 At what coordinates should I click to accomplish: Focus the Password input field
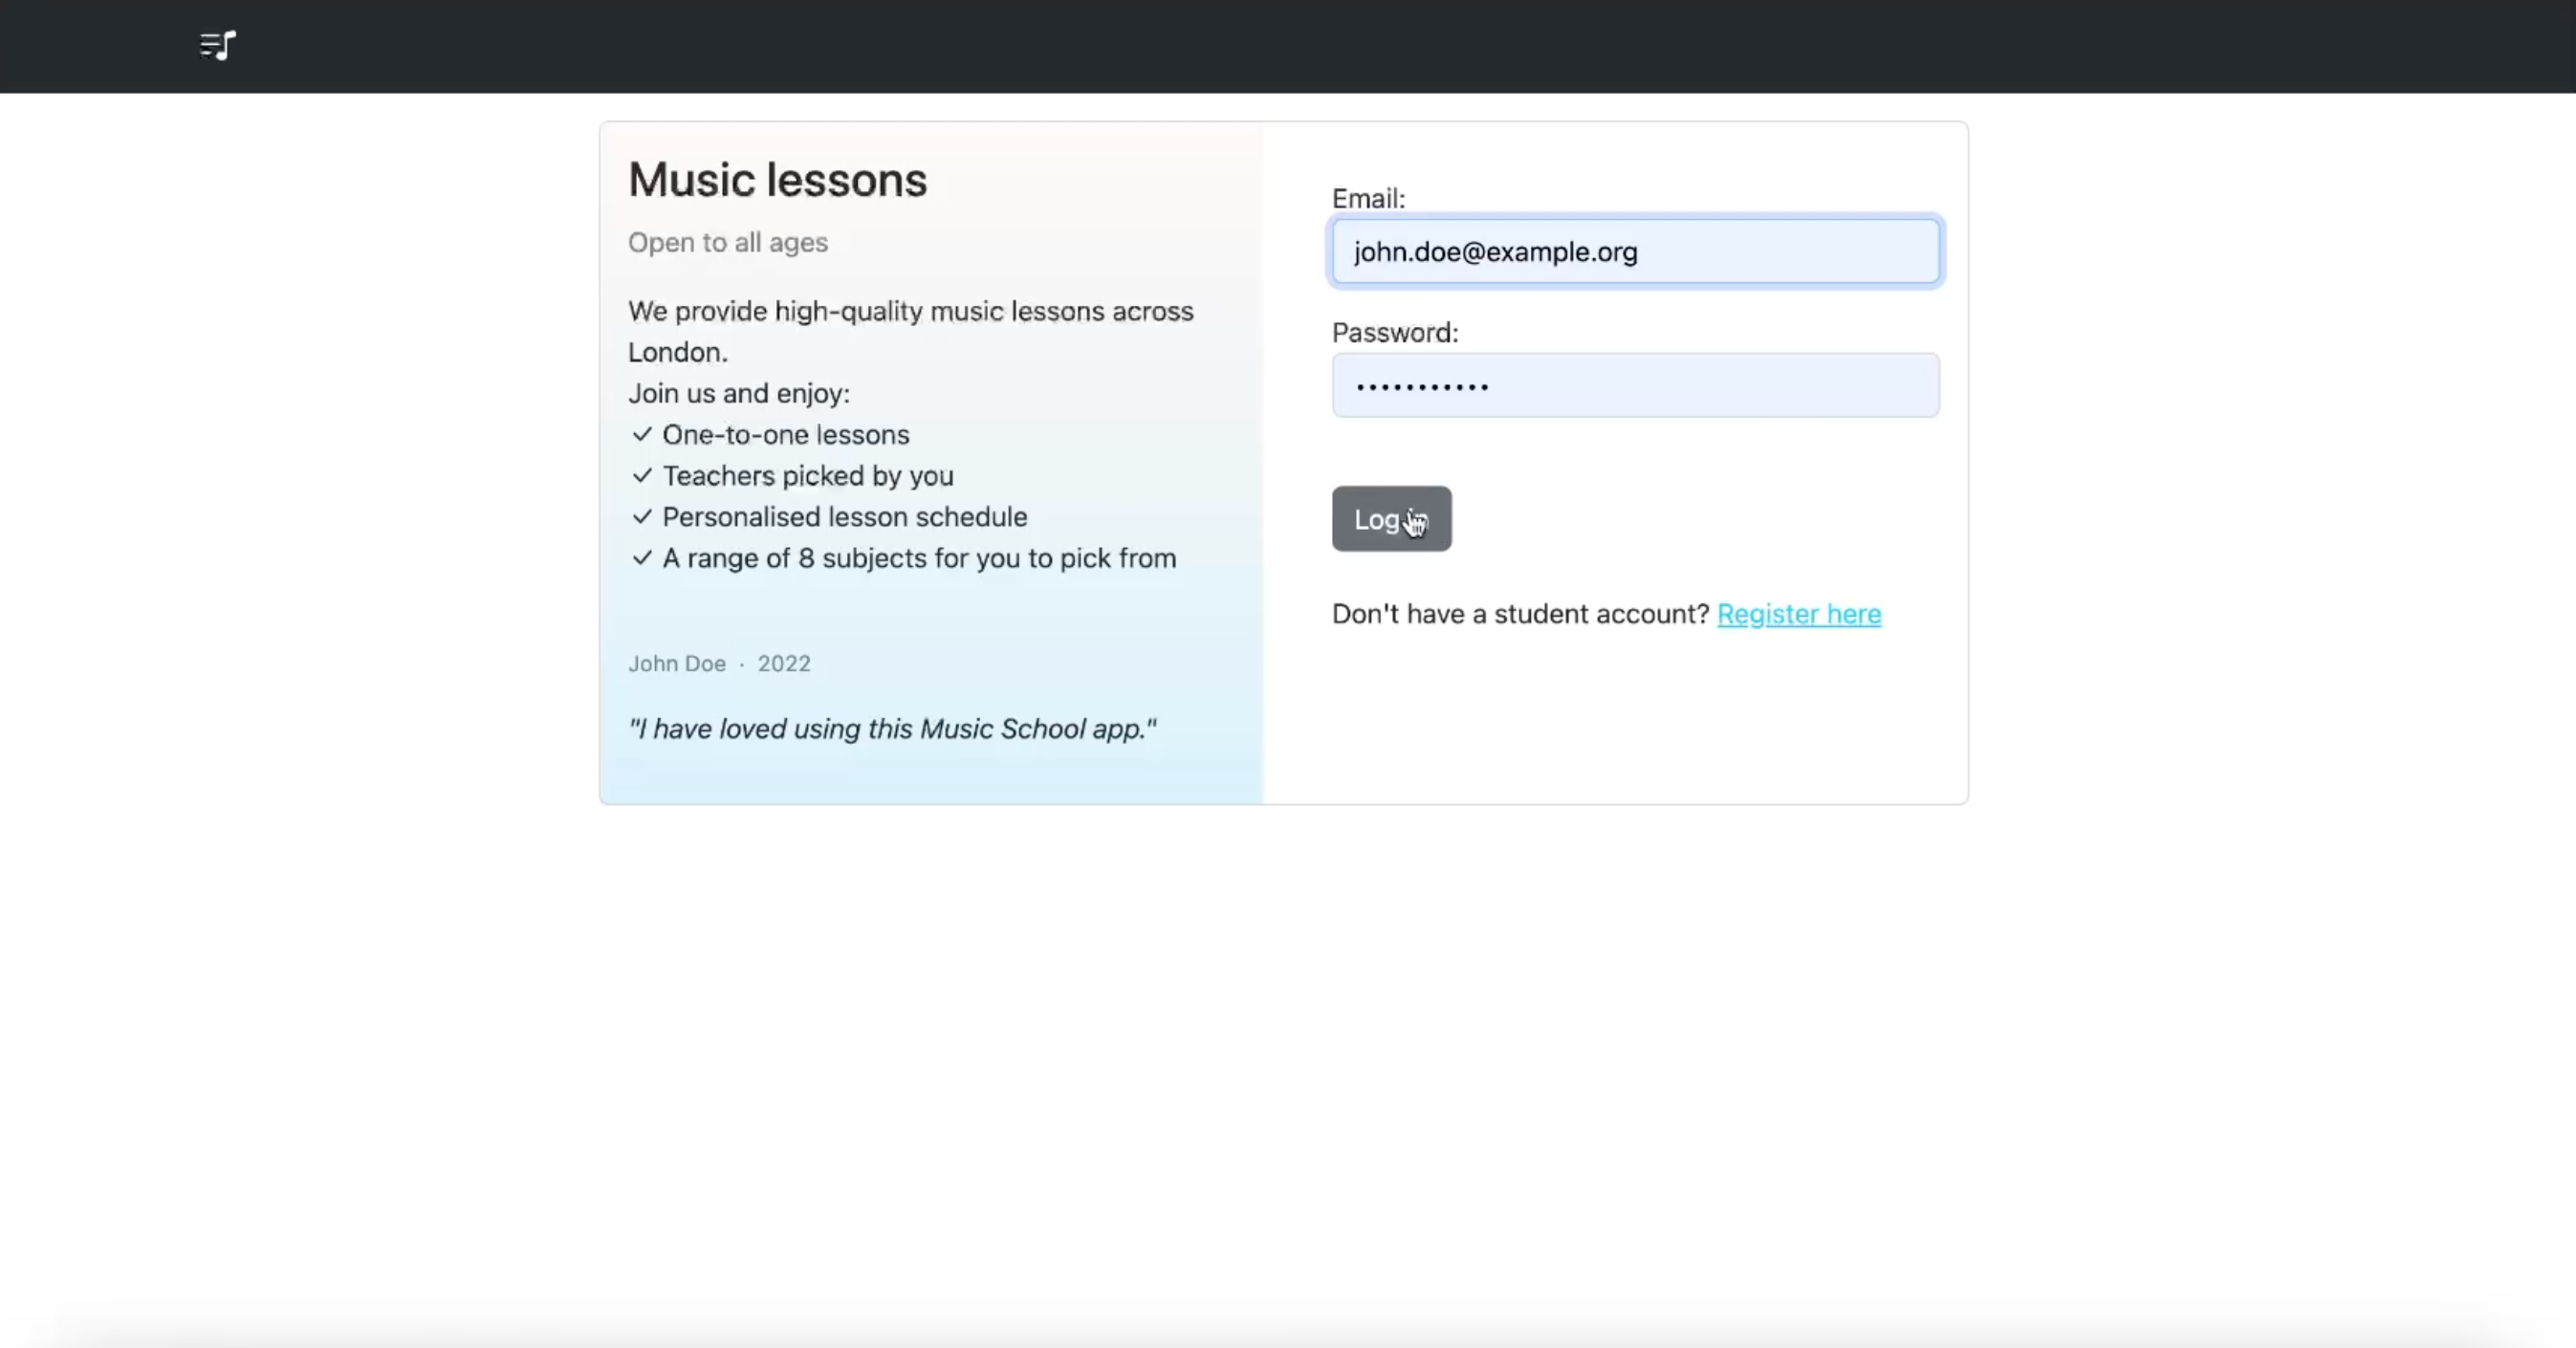point(1634,386)
